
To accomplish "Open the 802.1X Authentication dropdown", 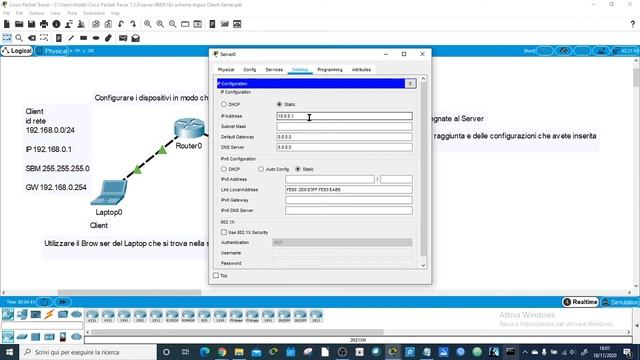I will (342, 242).
